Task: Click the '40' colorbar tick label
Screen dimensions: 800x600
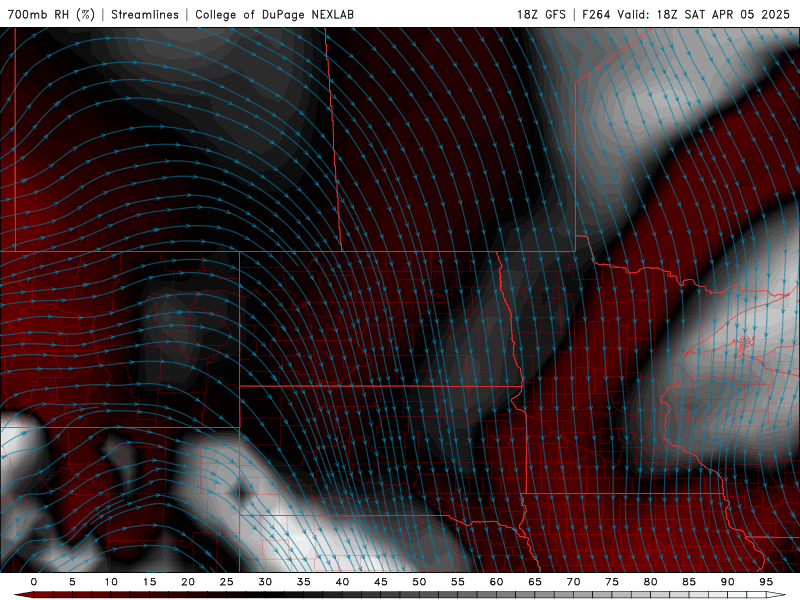Action: coord(342,582)
